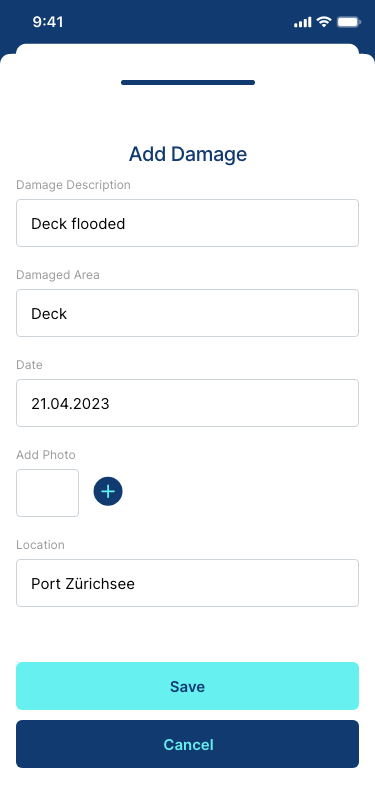
Task: Click the Date label above date field
Action: (x=29, y=365)
